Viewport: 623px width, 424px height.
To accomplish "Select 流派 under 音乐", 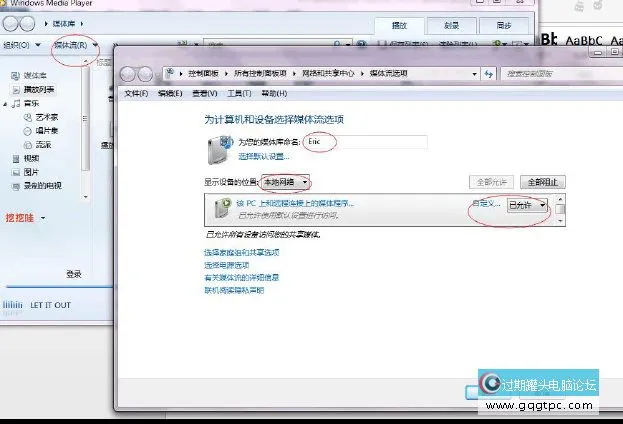I will [x=43, y=145].
